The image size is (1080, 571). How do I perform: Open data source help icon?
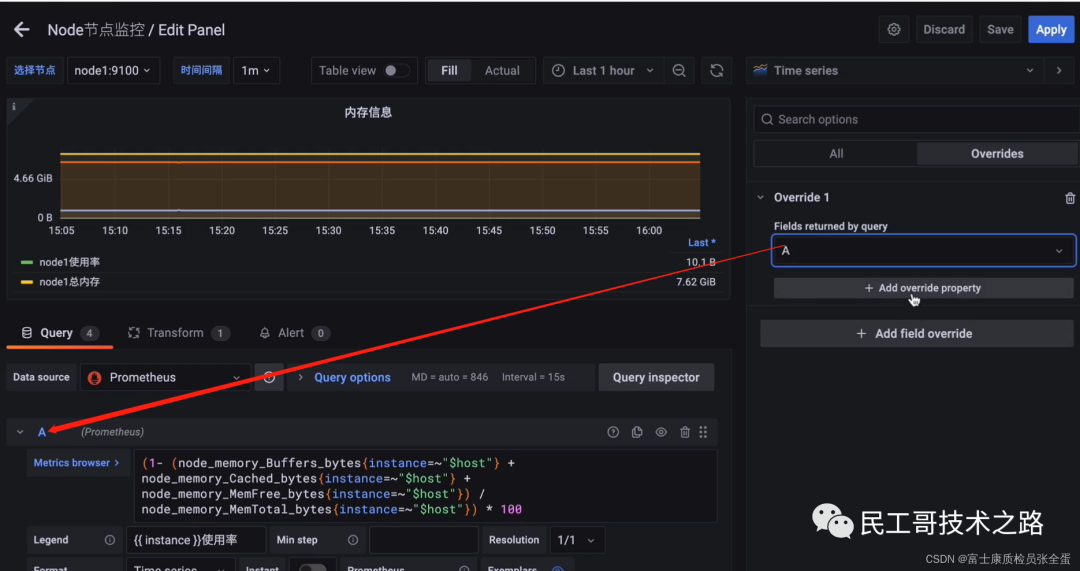click(269, 377)
